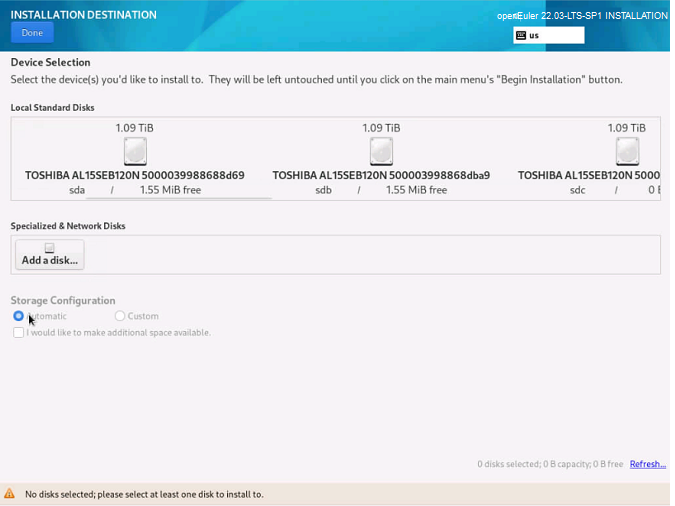The image size is (675, 506).
Task: Click the TOSHIBA disk name ending in 88d69
Action: 135,175
